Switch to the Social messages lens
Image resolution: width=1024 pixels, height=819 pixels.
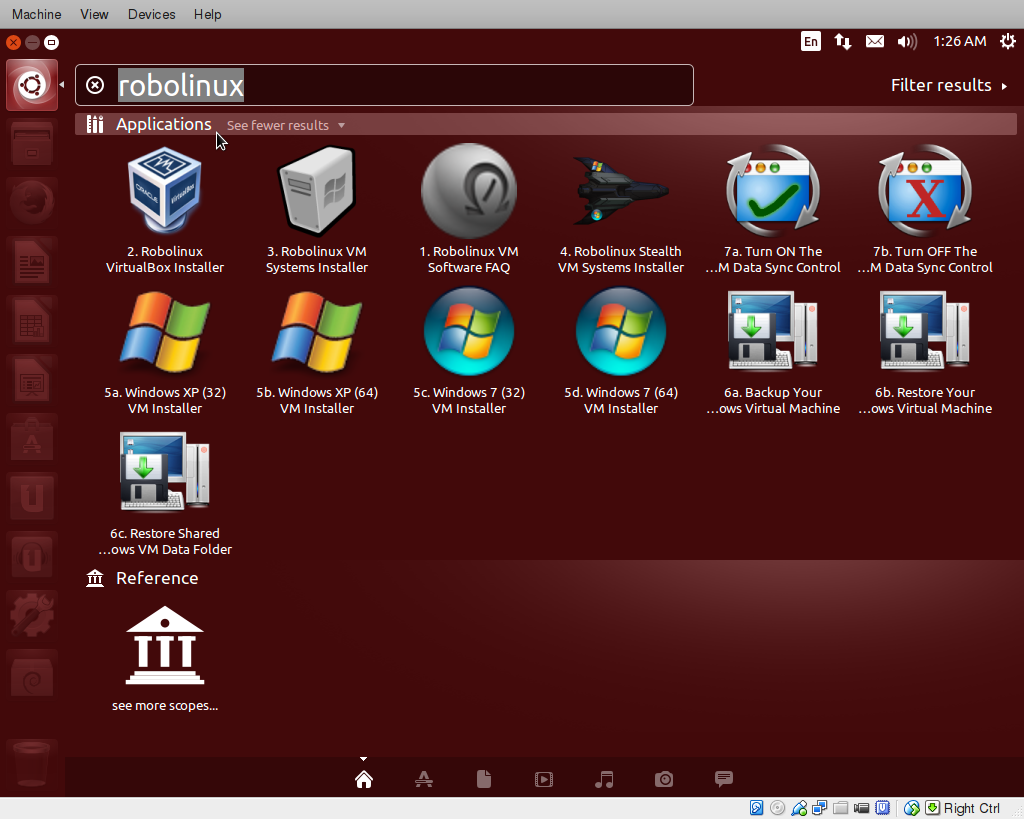724,779
